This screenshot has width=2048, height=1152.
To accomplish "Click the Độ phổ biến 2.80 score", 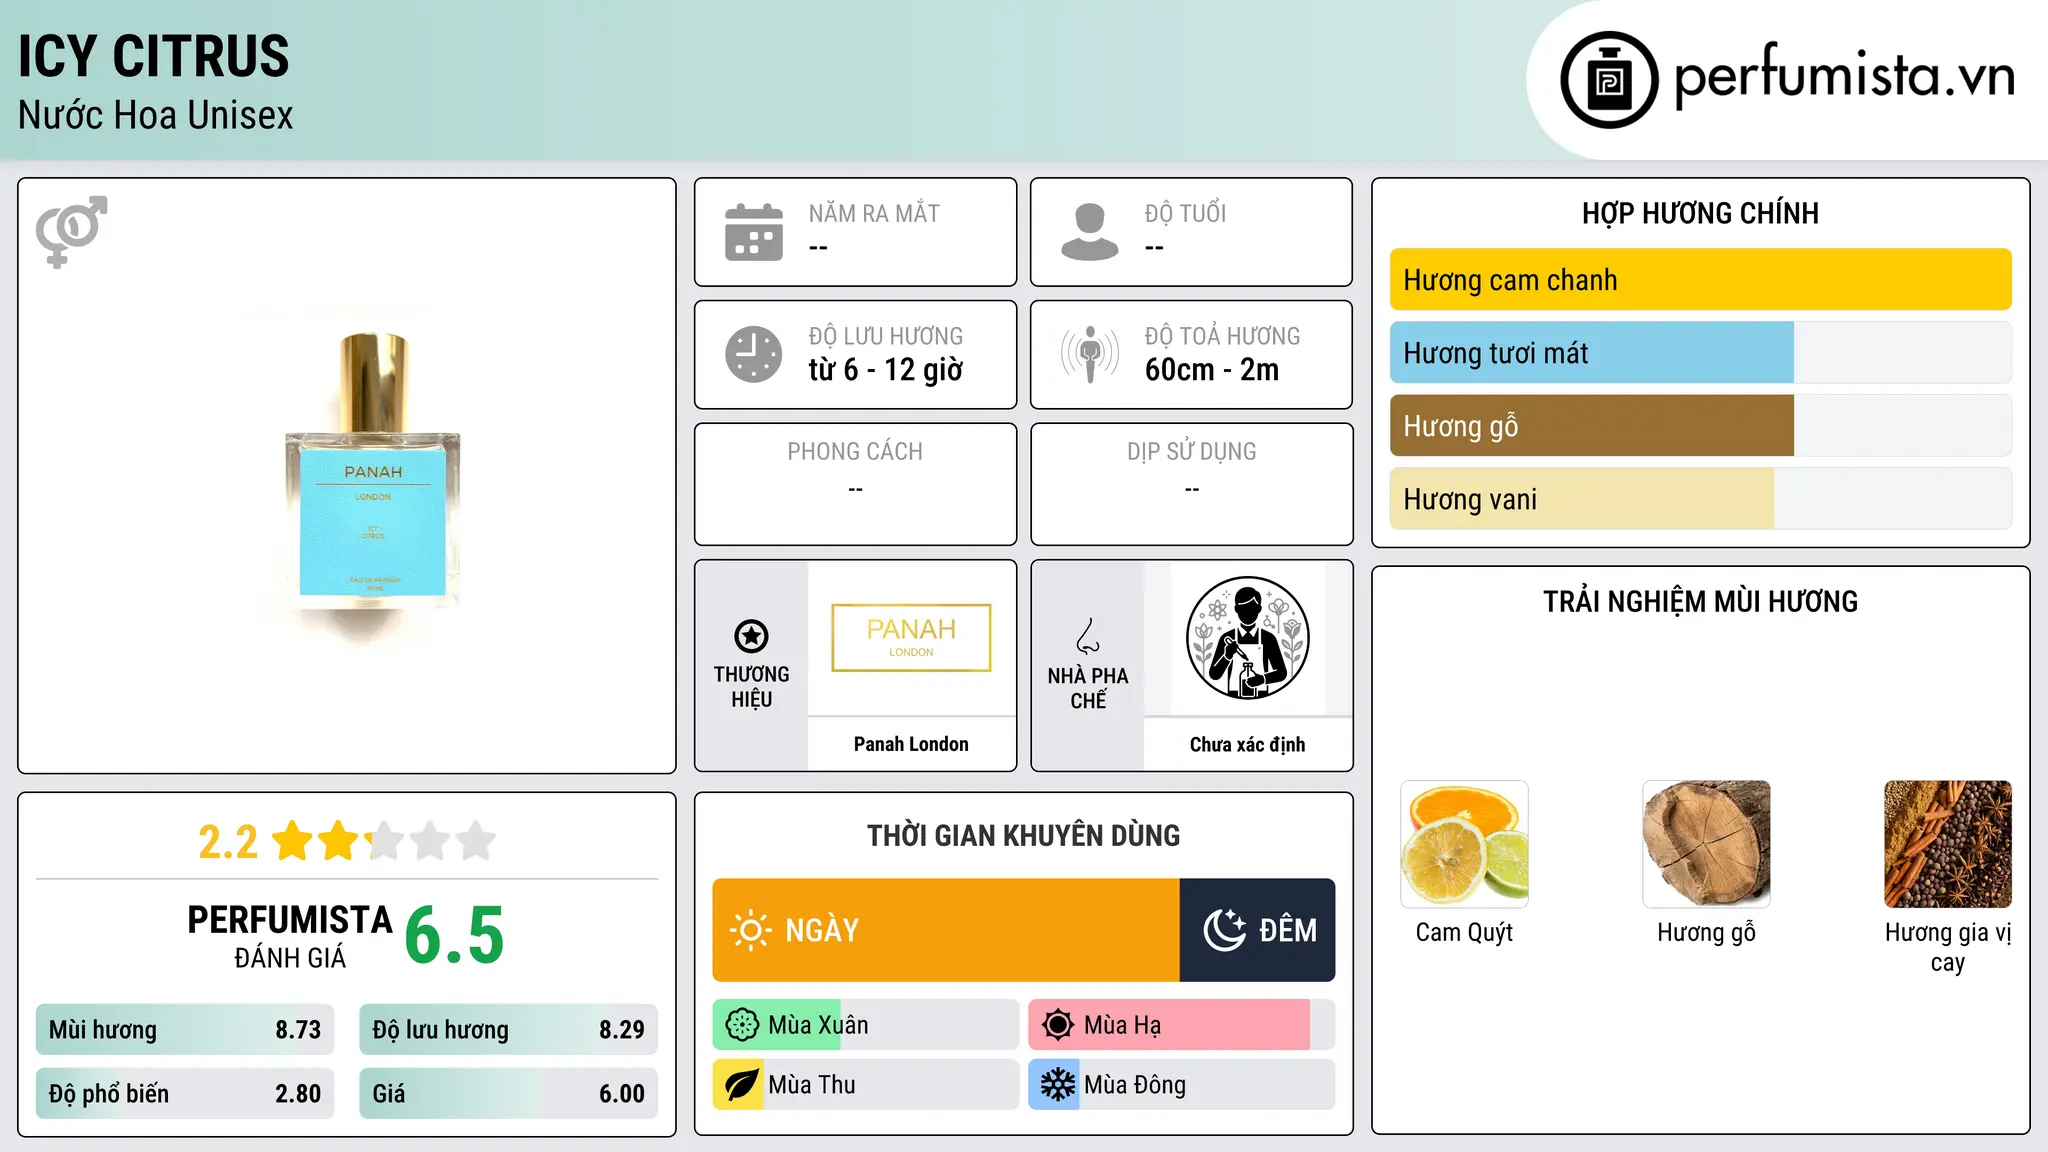I will point(185,1093).
